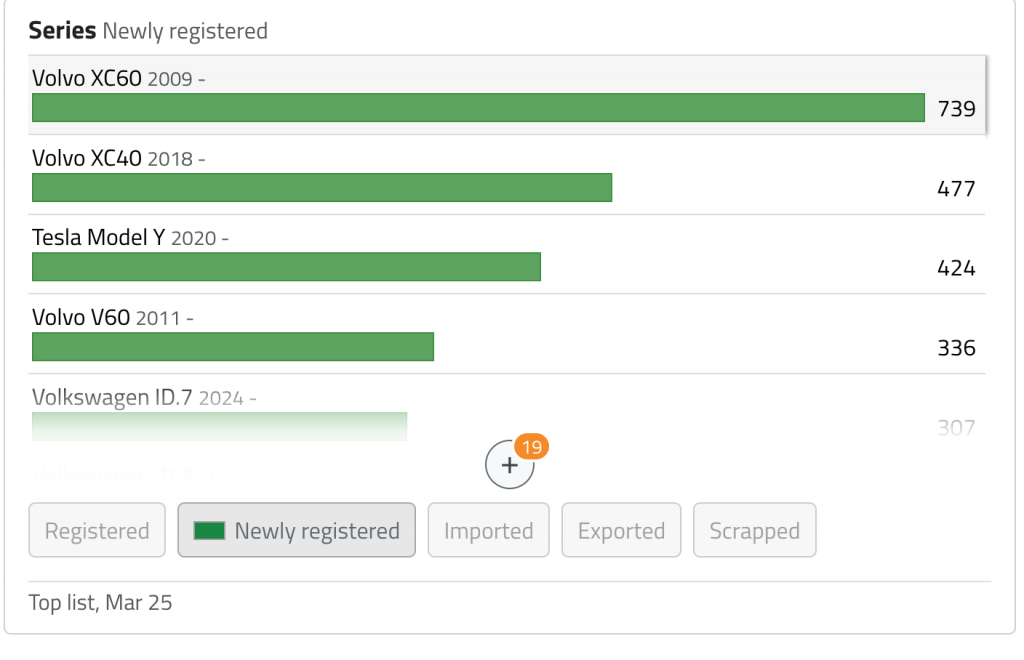Image resolution: width=1024 pixels, height=660 pixels.
Task: Open the Volvo XC40 series row
Action: tap(87, 158)
